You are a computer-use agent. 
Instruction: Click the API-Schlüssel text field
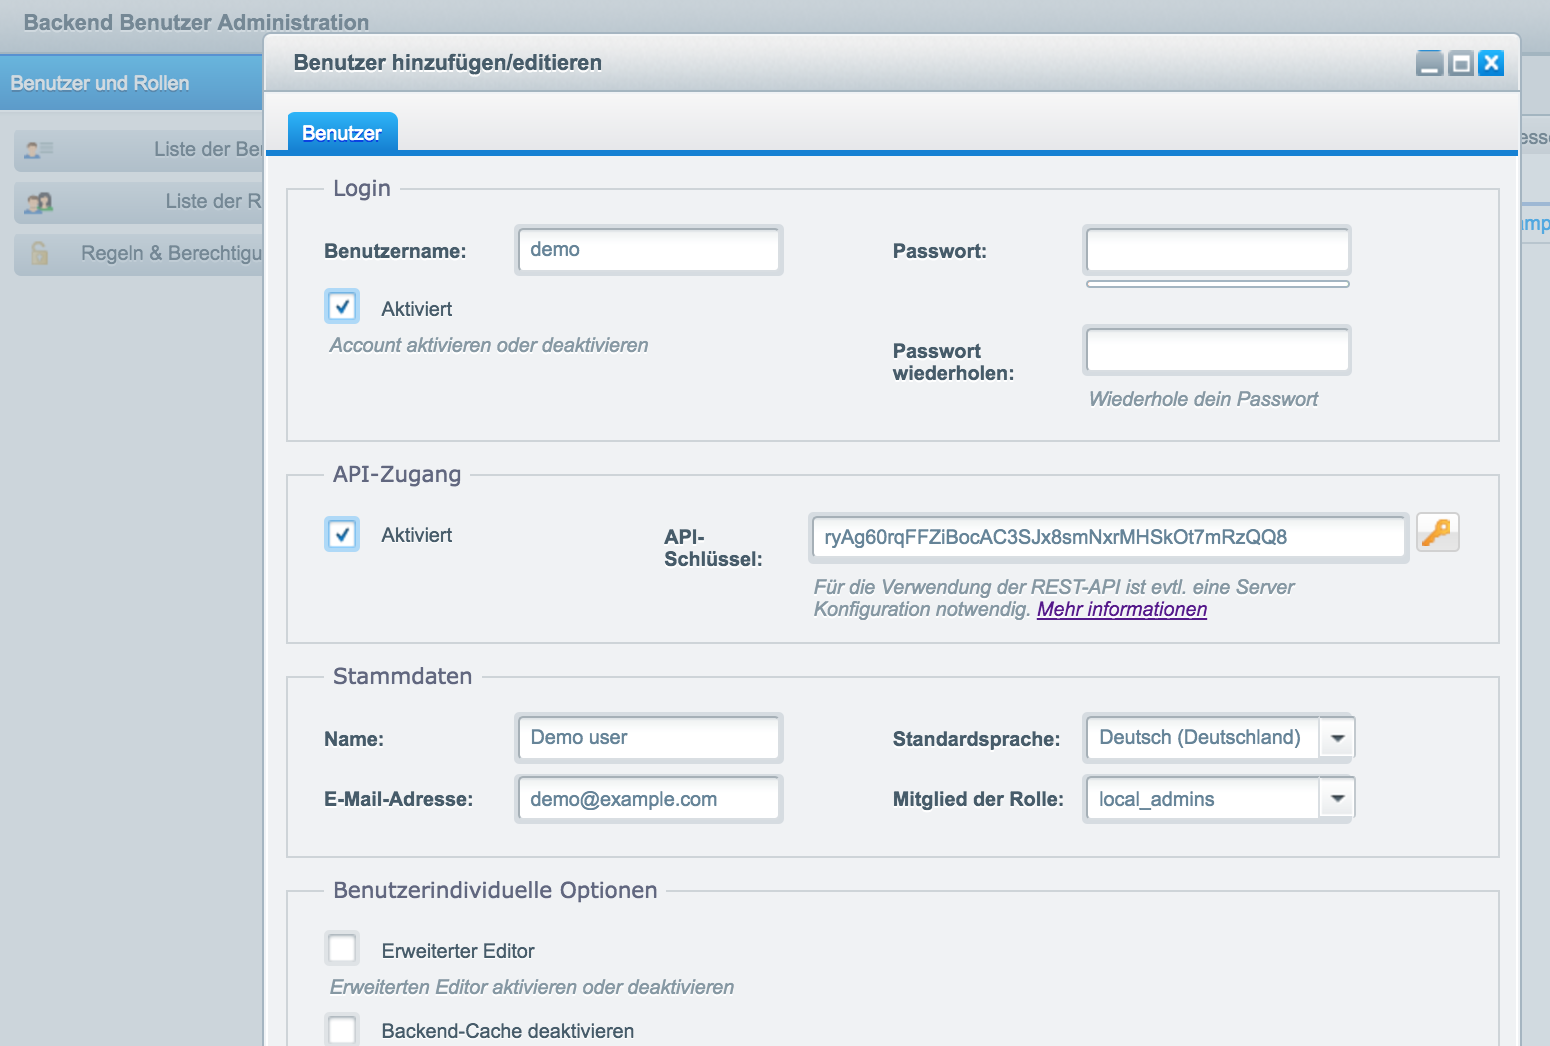1109,538
